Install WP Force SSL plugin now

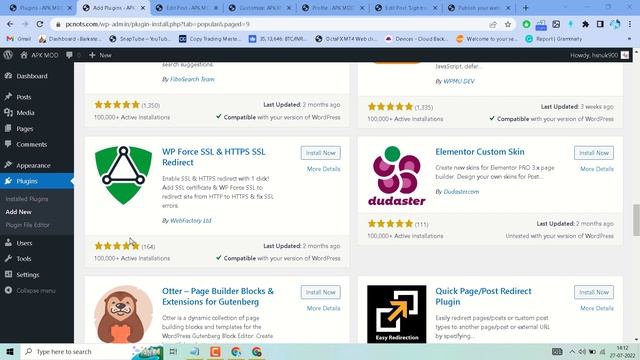pos(320,153)
